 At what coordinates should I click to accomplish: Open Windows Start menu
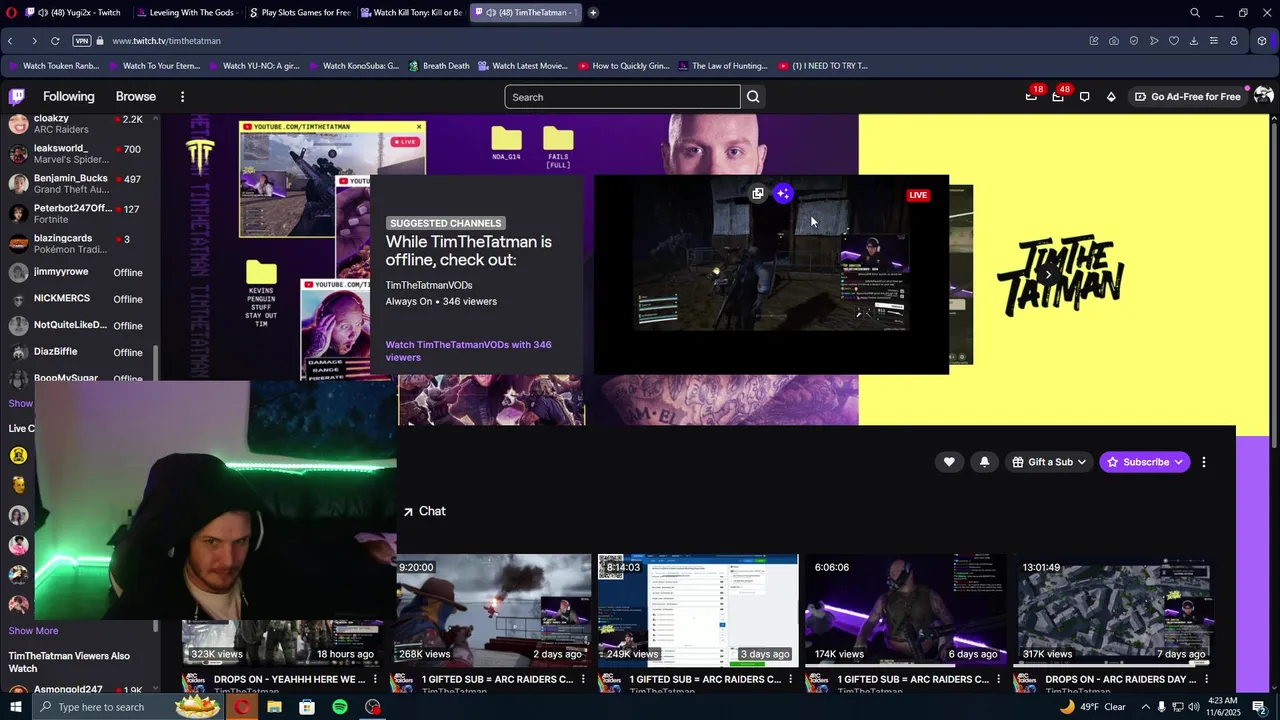coord(15,707)
